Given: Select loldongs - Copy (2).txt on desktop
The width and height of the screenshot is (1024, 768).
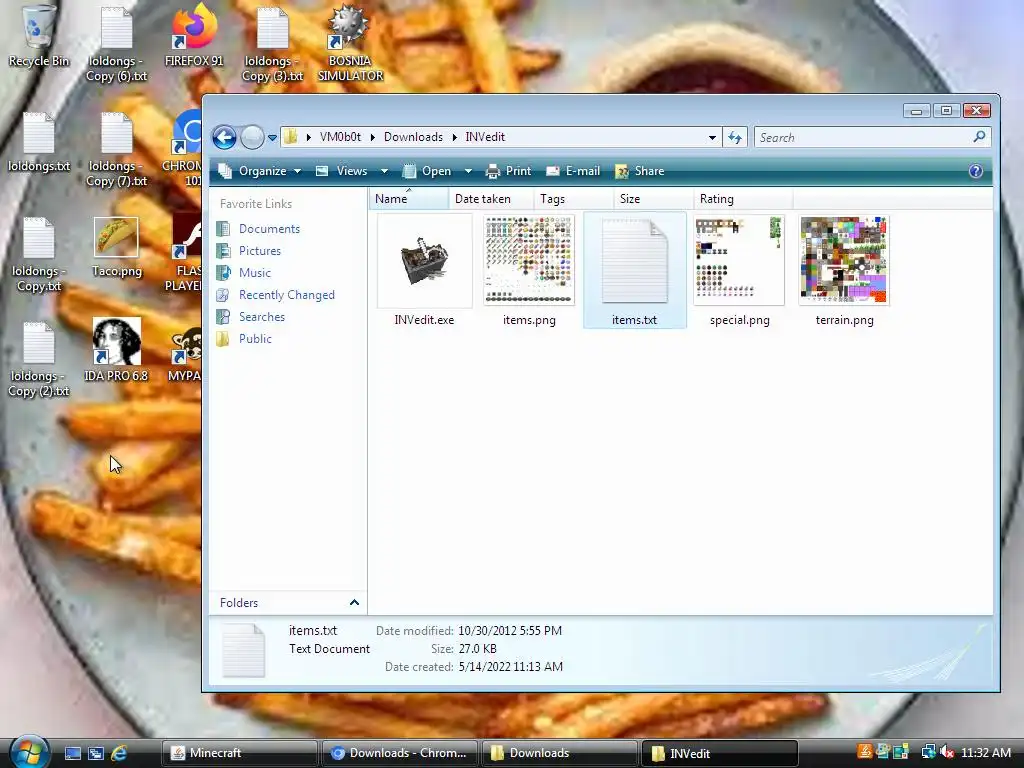Looking at the screenshot, I should (x=39, y=360).
